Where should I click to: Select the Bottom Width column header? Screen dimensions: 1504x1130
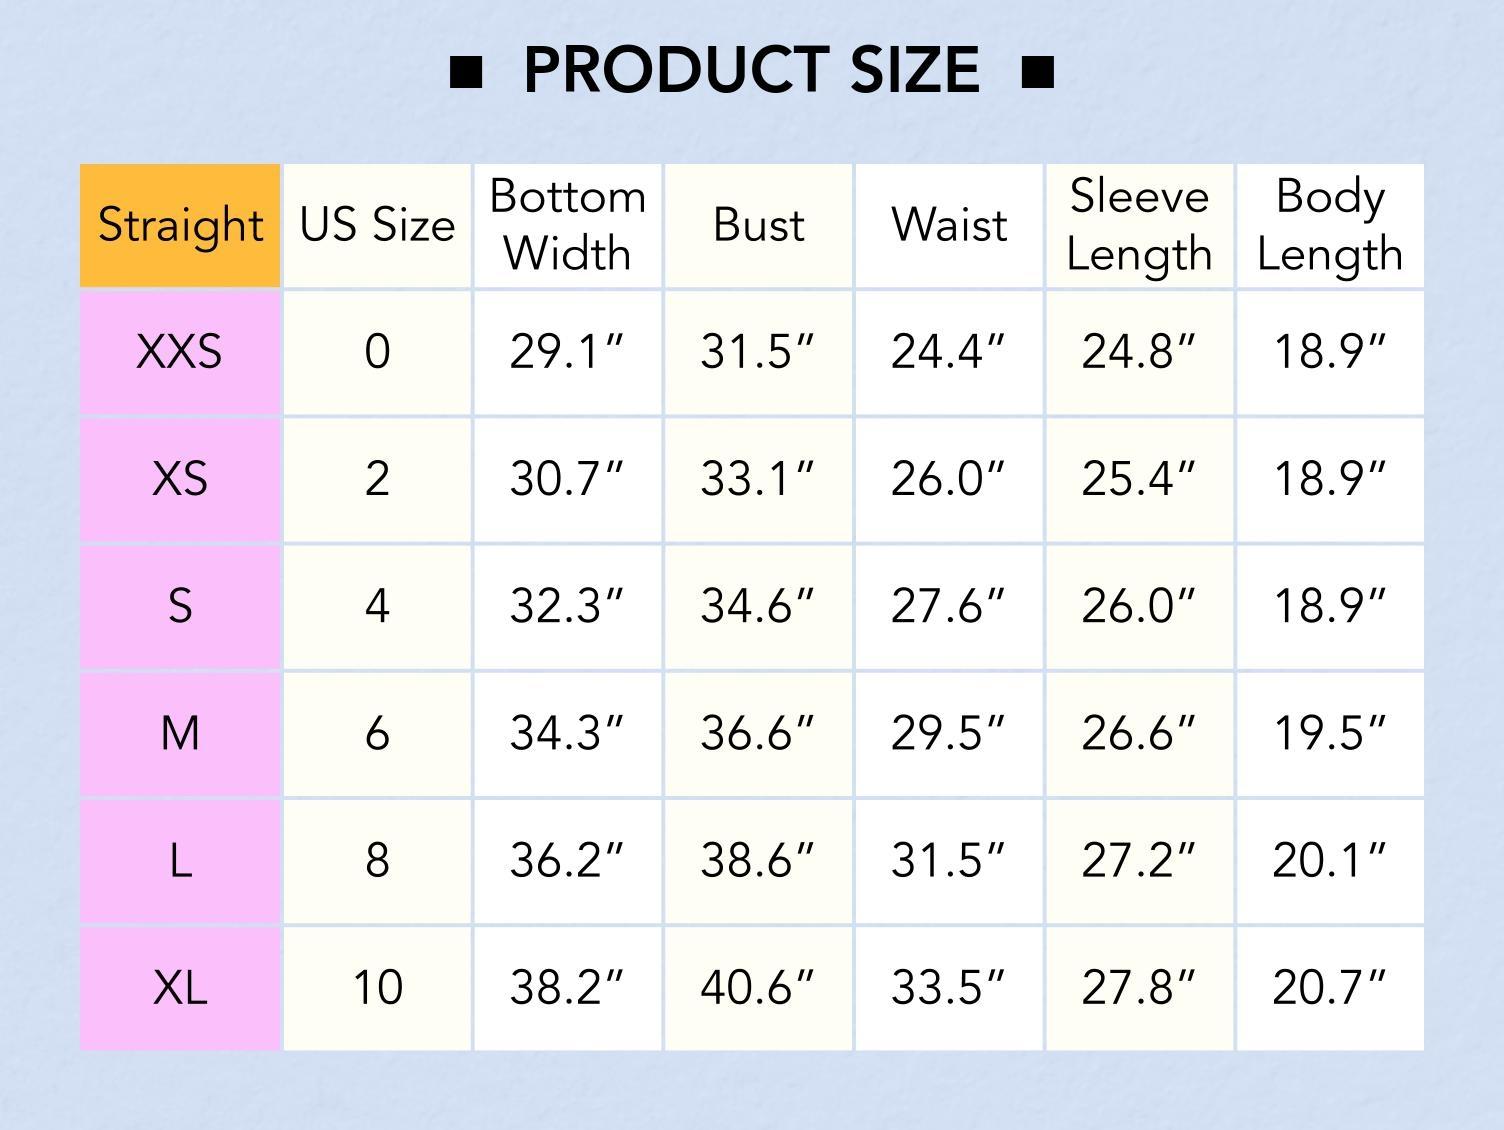pyautogui.click(x=567, y=225)
